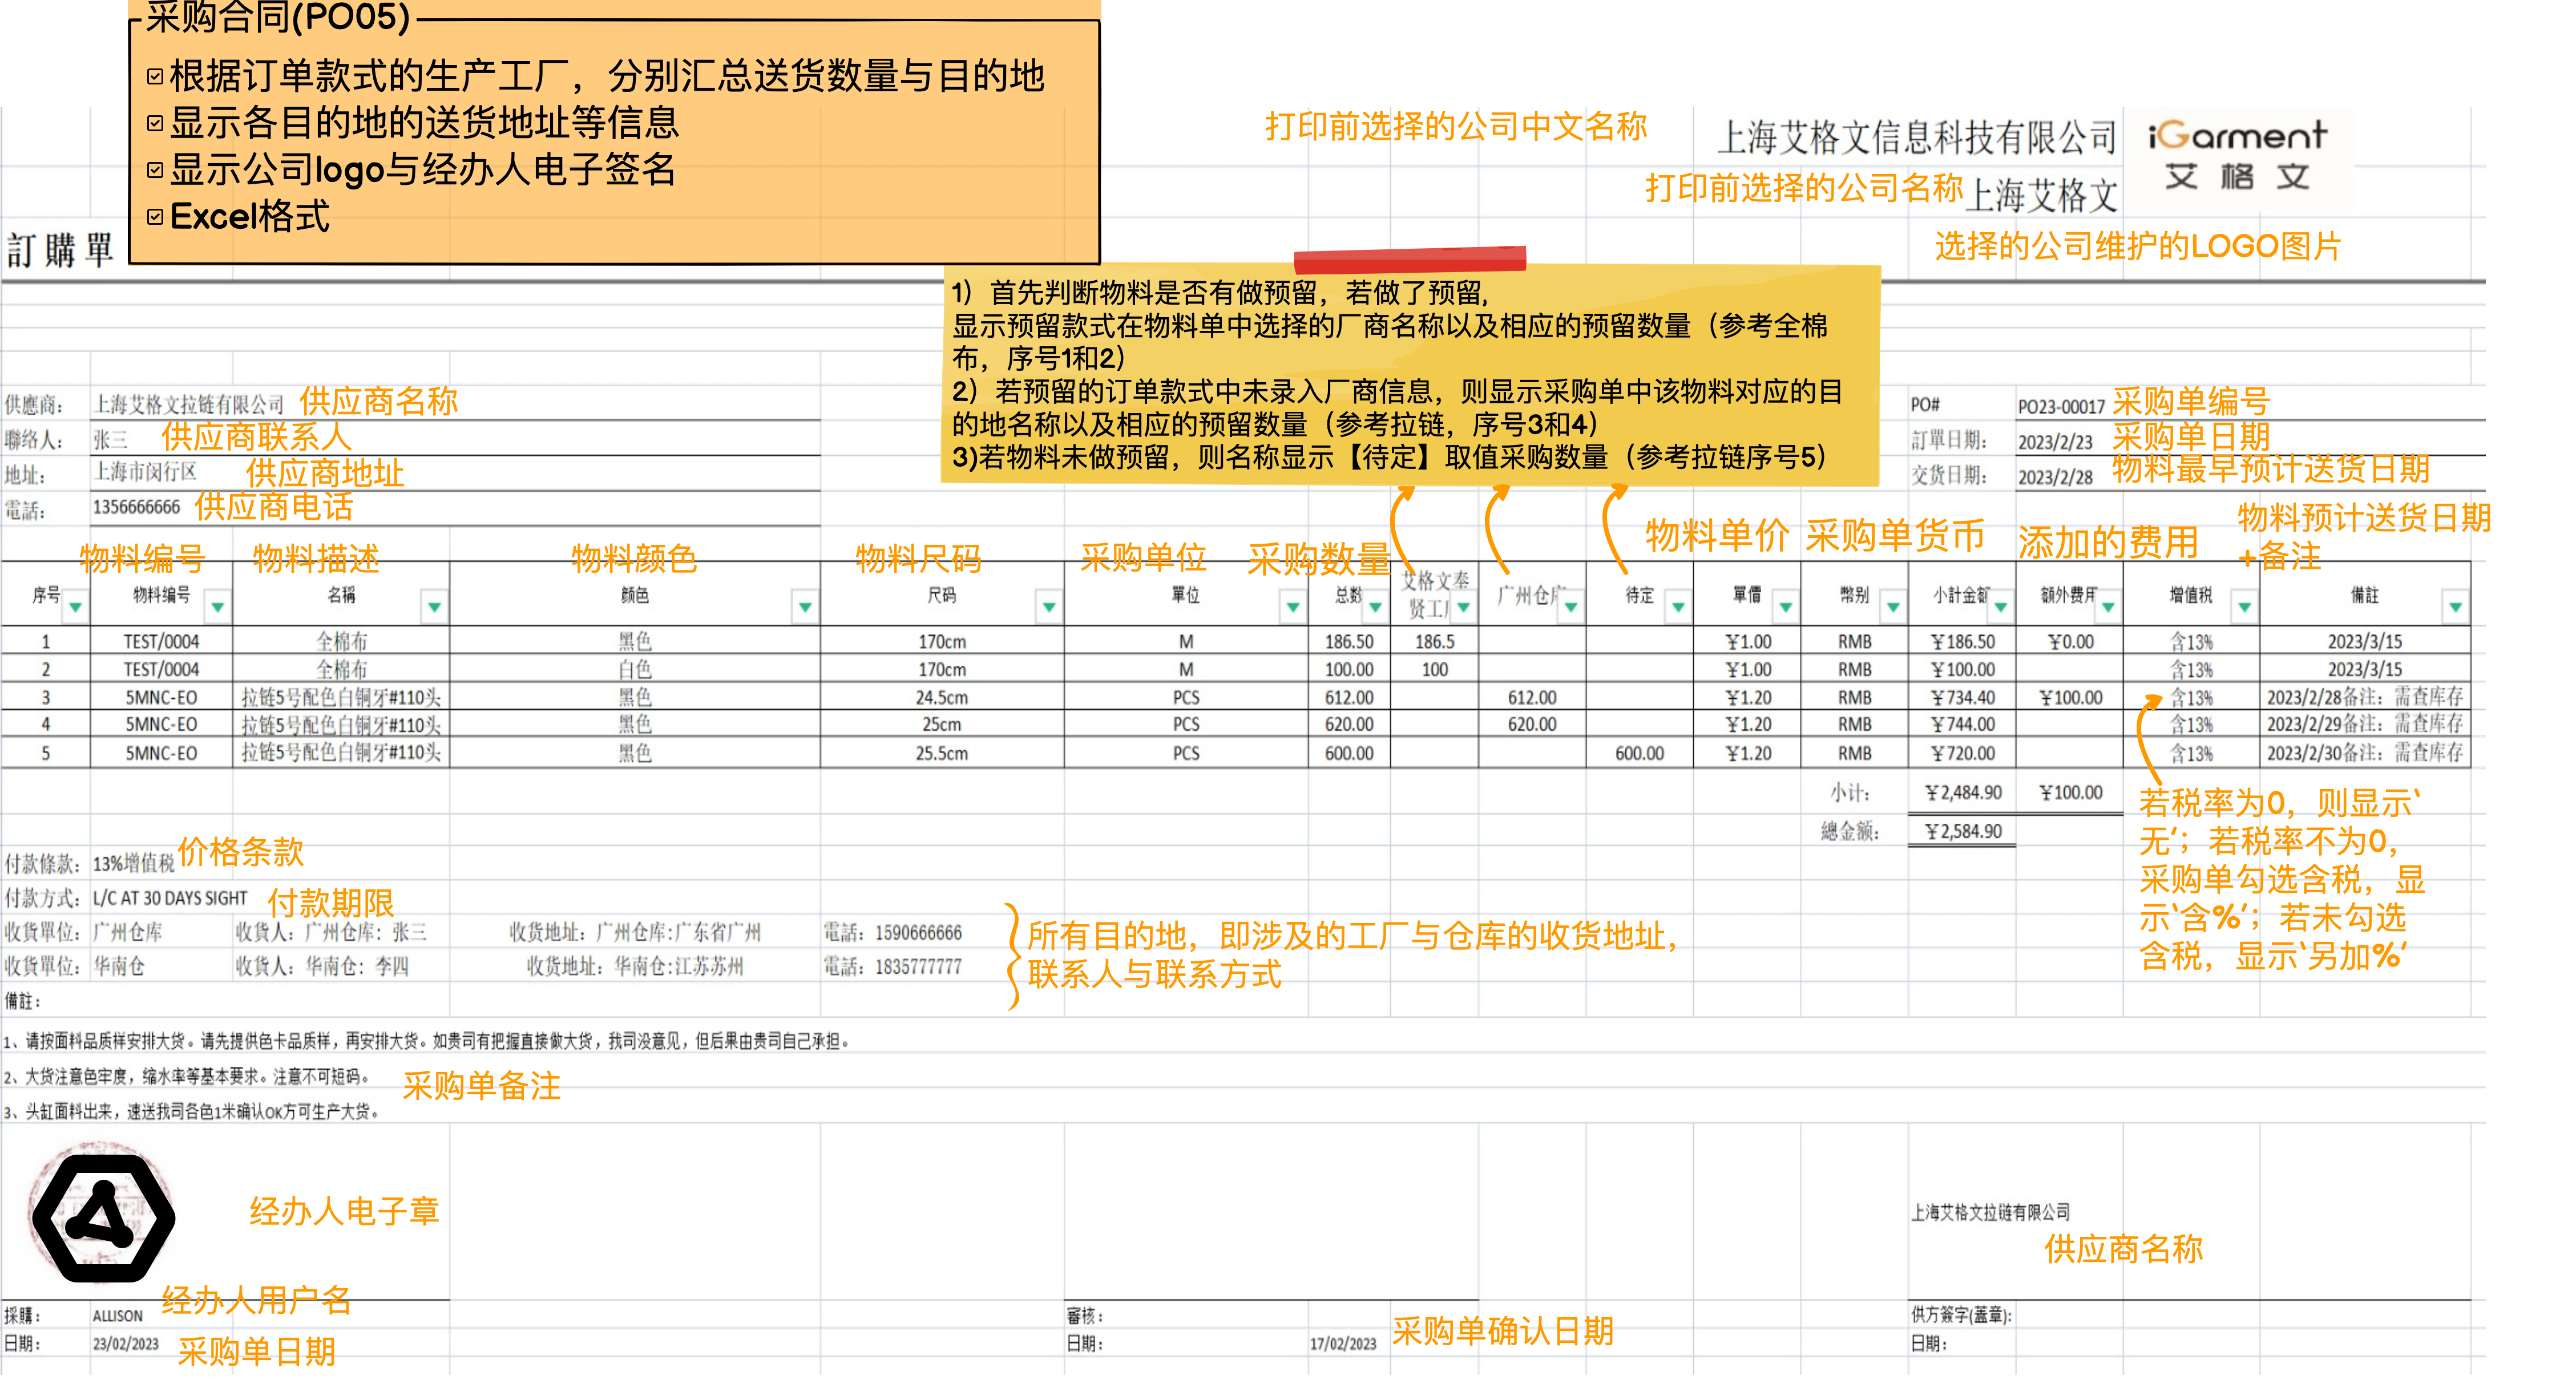Select the purchaser name ALLISON

click(x=118, y=1317)
